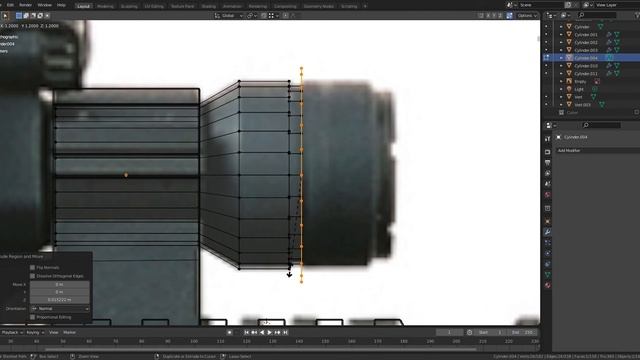Toggle visibility of Cylinder.002 in outliner

547,42
